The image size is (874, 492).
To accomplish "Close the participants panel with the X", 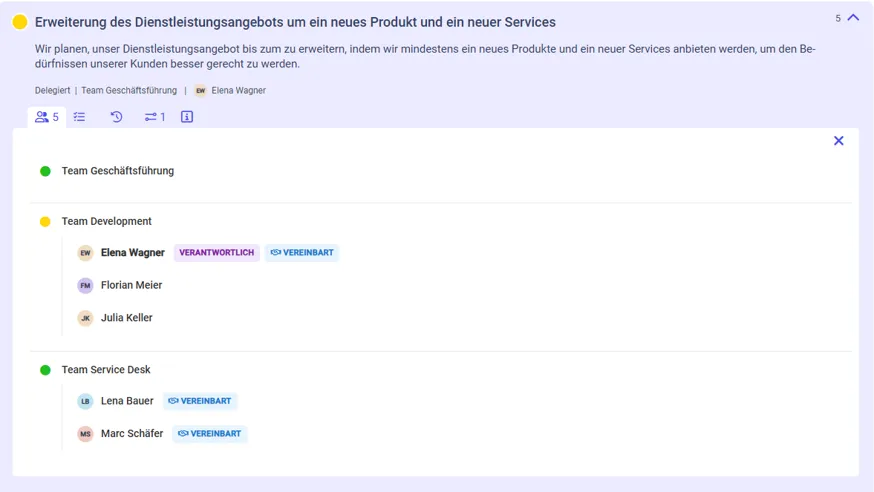I will (x=838, y=141).
